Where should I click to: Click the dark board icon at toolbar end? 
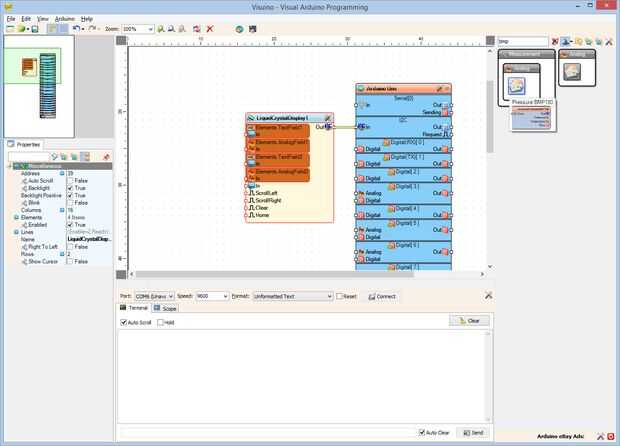[x=253, y=29]
